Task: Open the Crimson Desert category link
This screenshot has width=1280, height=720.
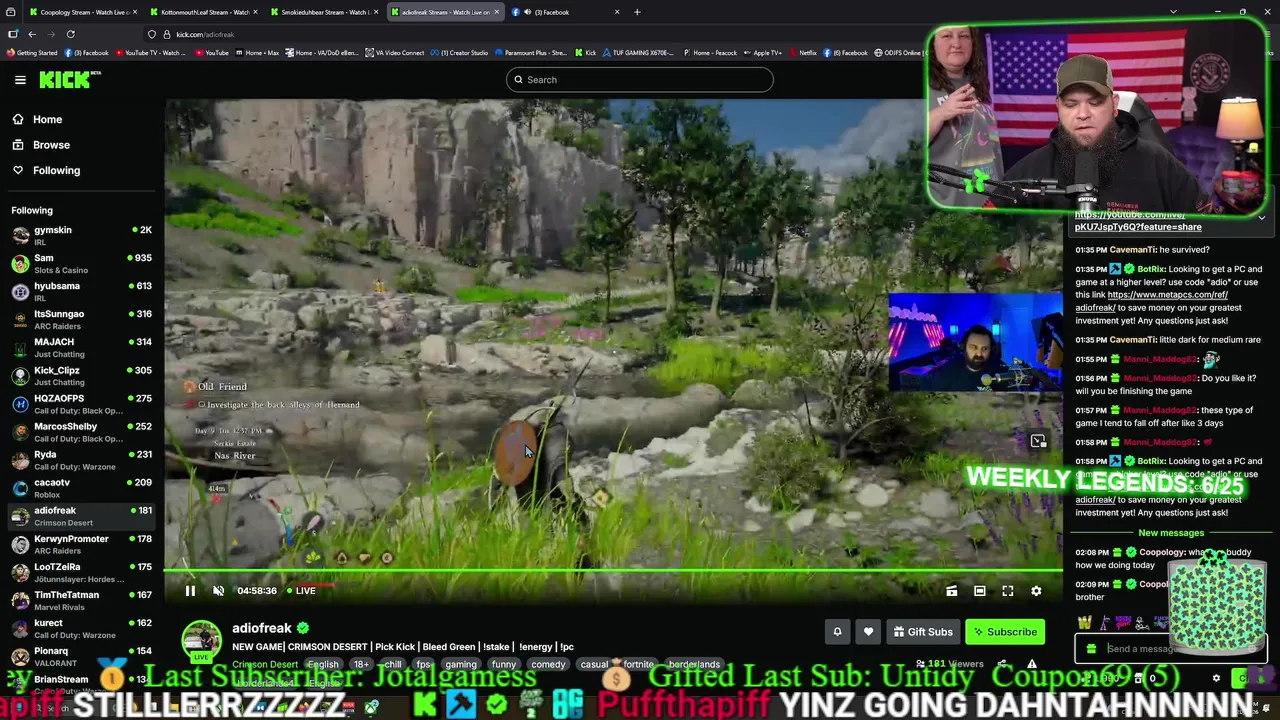Action: (x=265, y=664)
